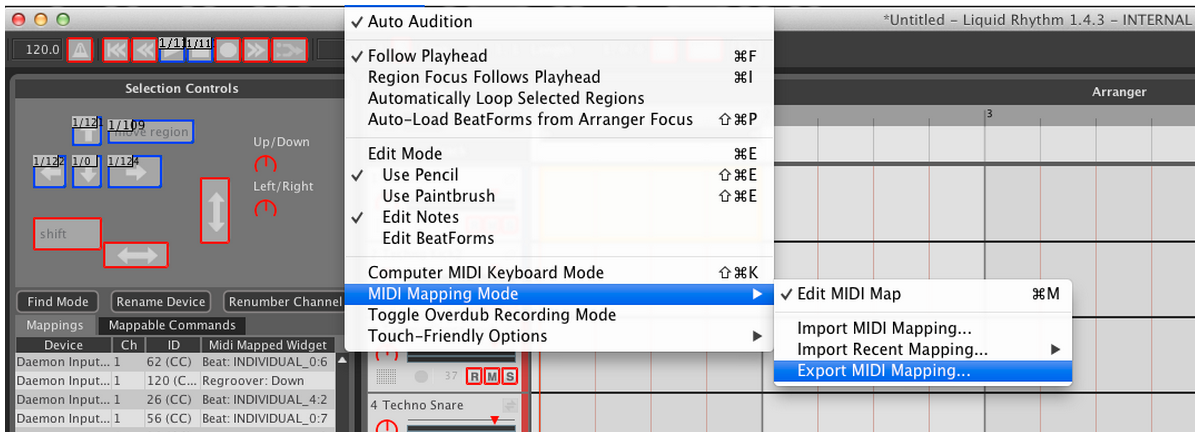The width and height of the screenshot is (1201, 437).
Task: Uncheck Auto Audition in the menu
Action: pos(559,21)
